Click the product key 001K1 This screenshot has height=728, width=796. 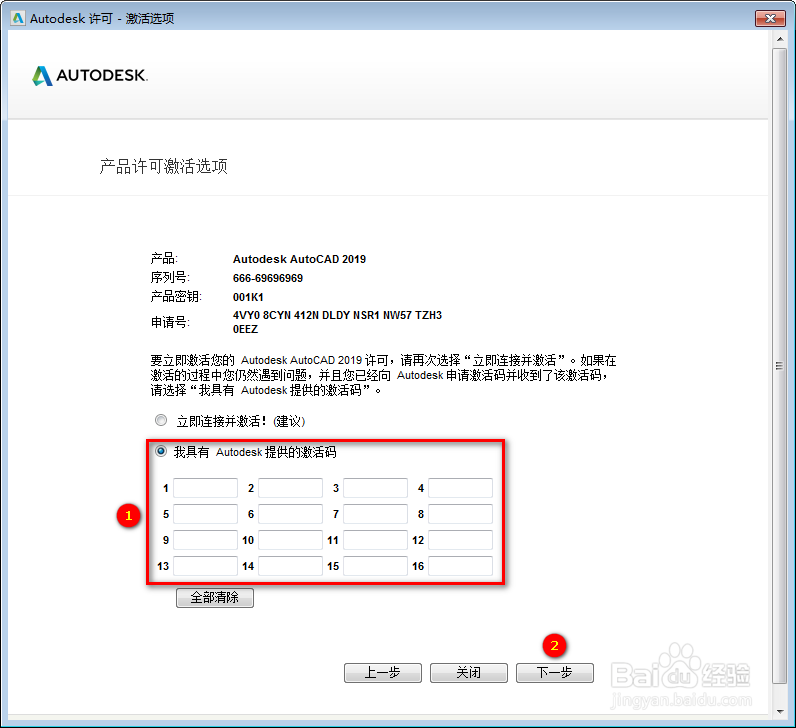[248, 297]
